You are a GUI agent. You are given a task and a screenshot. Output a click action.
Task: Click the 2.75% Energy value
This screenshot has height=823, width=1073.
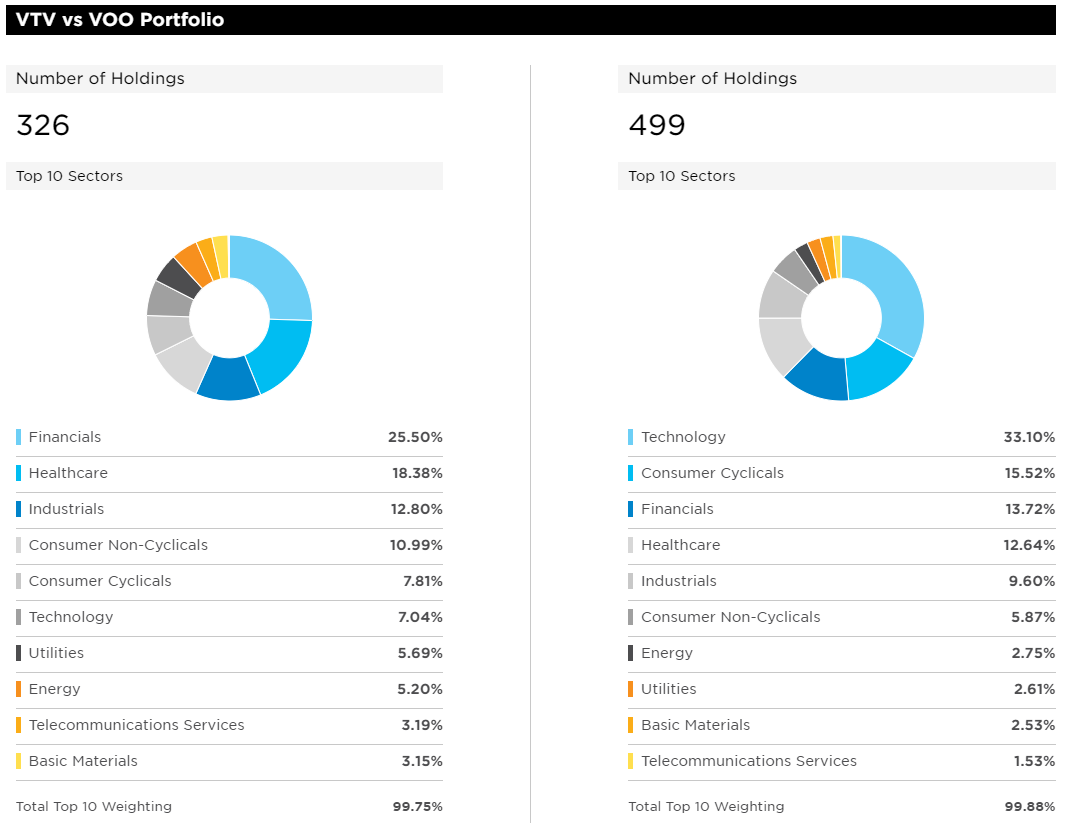(x=1033, y=653)
